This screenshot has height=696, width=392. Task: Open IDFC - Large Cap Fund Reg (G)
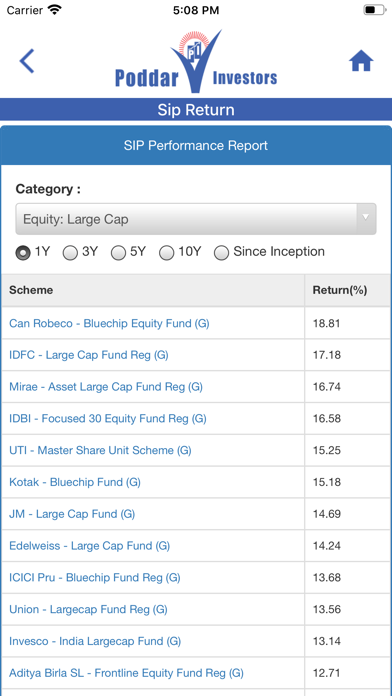coord(89,355)
